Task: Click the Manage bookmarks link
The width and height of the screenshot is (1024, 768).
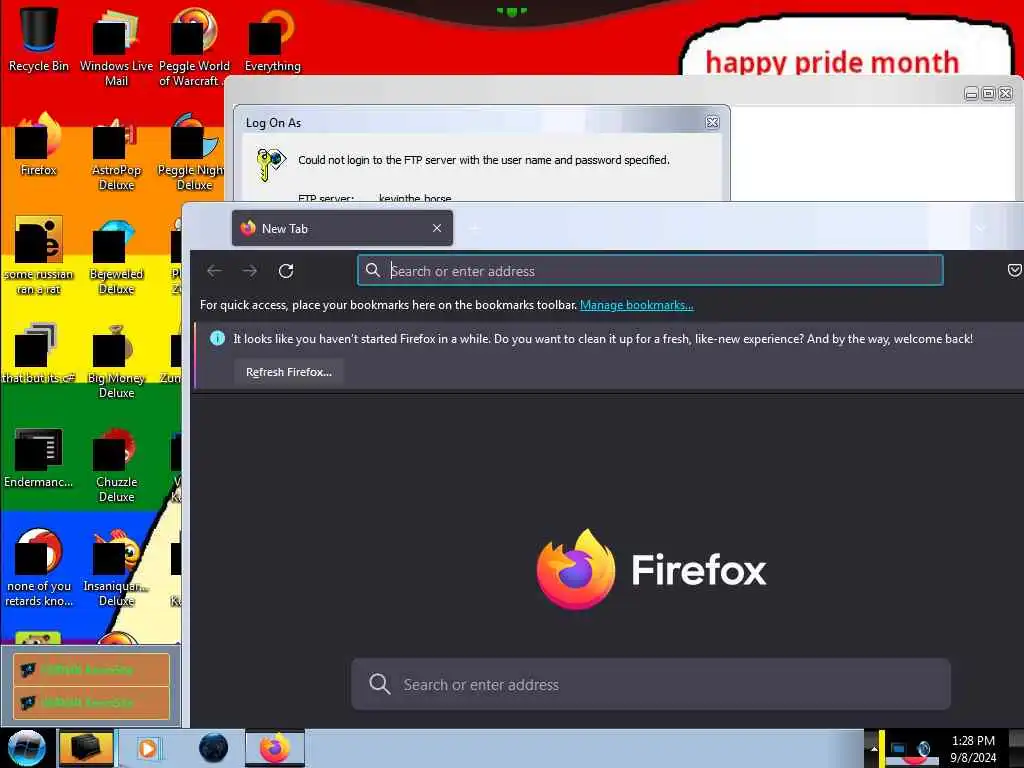Action: tap(637, 305)
